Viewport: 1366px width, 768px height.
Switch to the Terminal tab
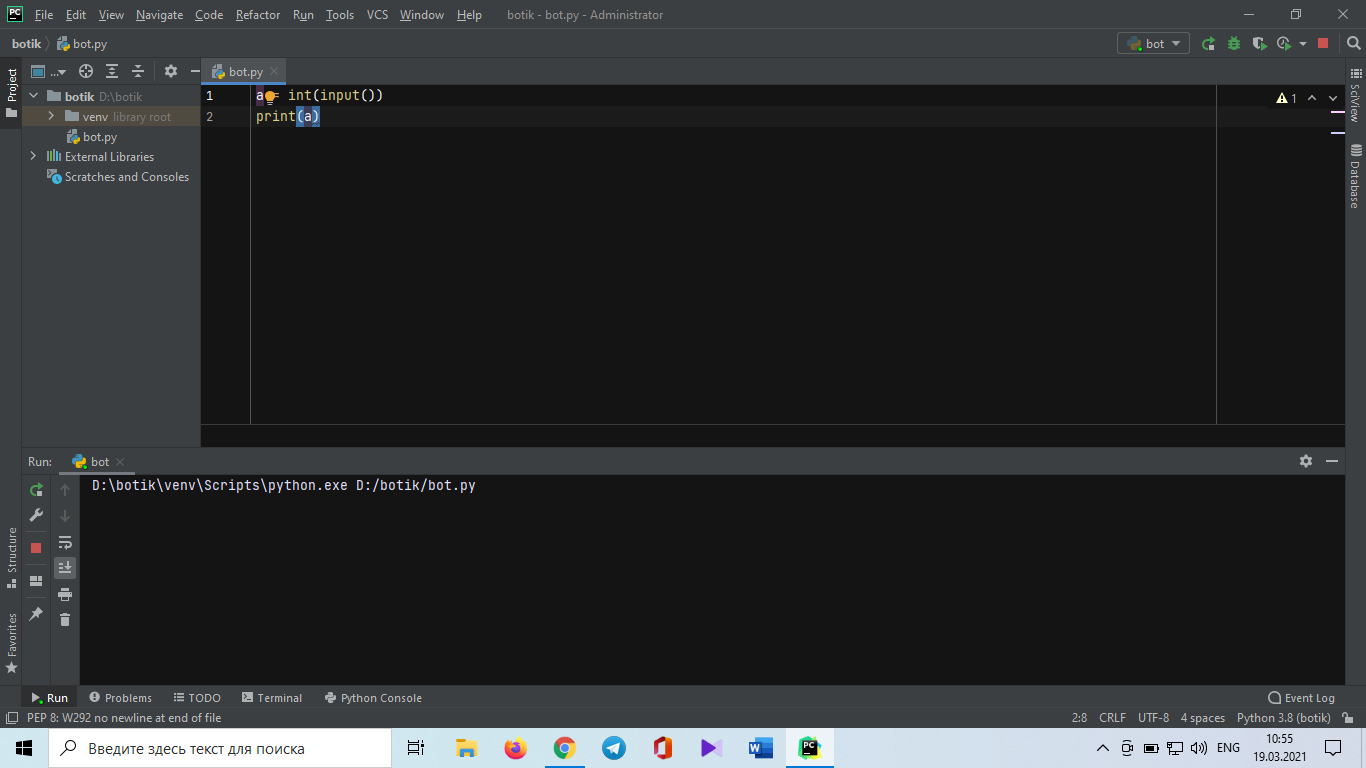pos(271,698)
